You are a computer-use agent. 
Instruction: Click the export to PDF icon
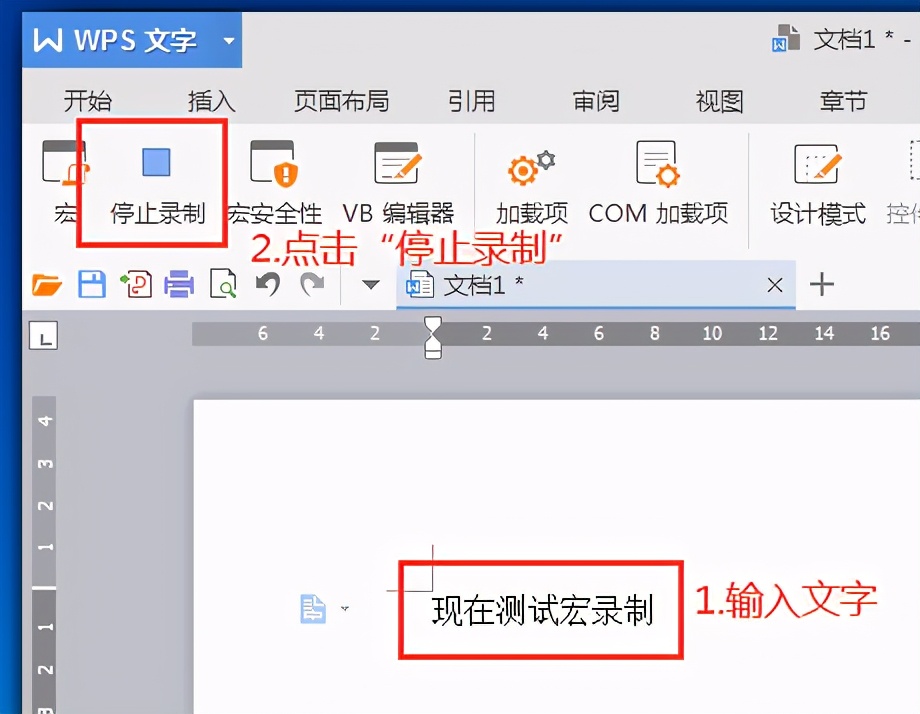click(x=136, y=285)
